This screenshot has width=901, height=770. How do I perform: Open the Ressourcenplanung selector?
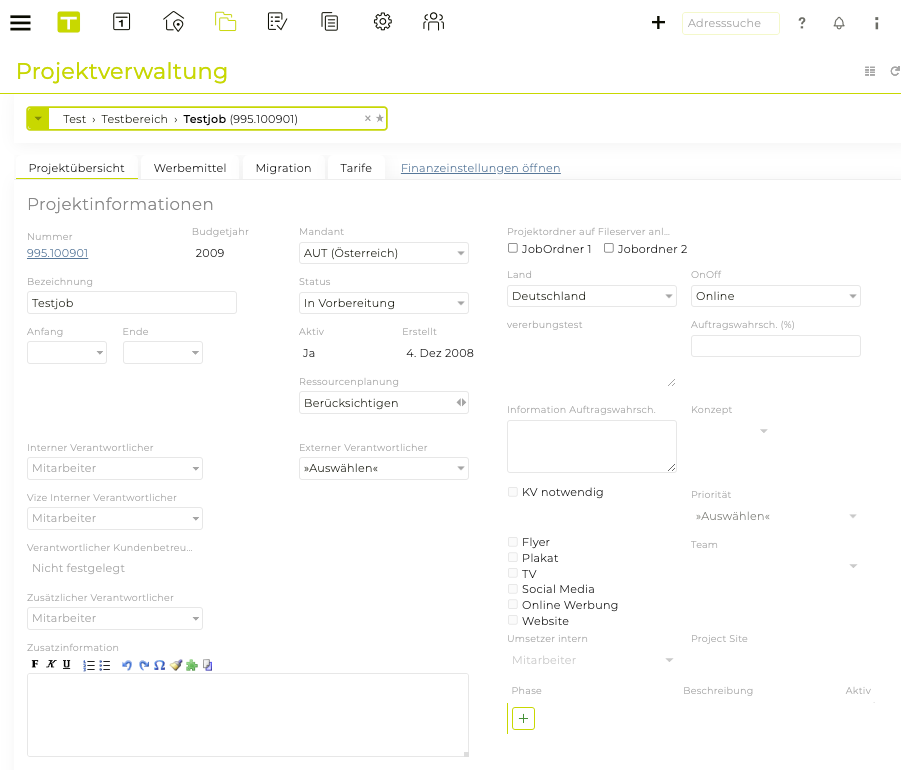tap(384, 403)
